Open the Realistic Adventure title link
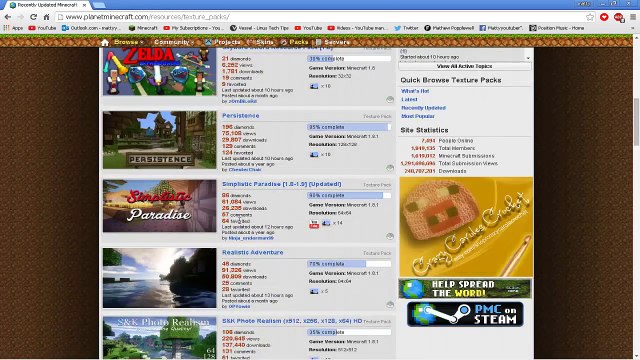 point(253,253)
